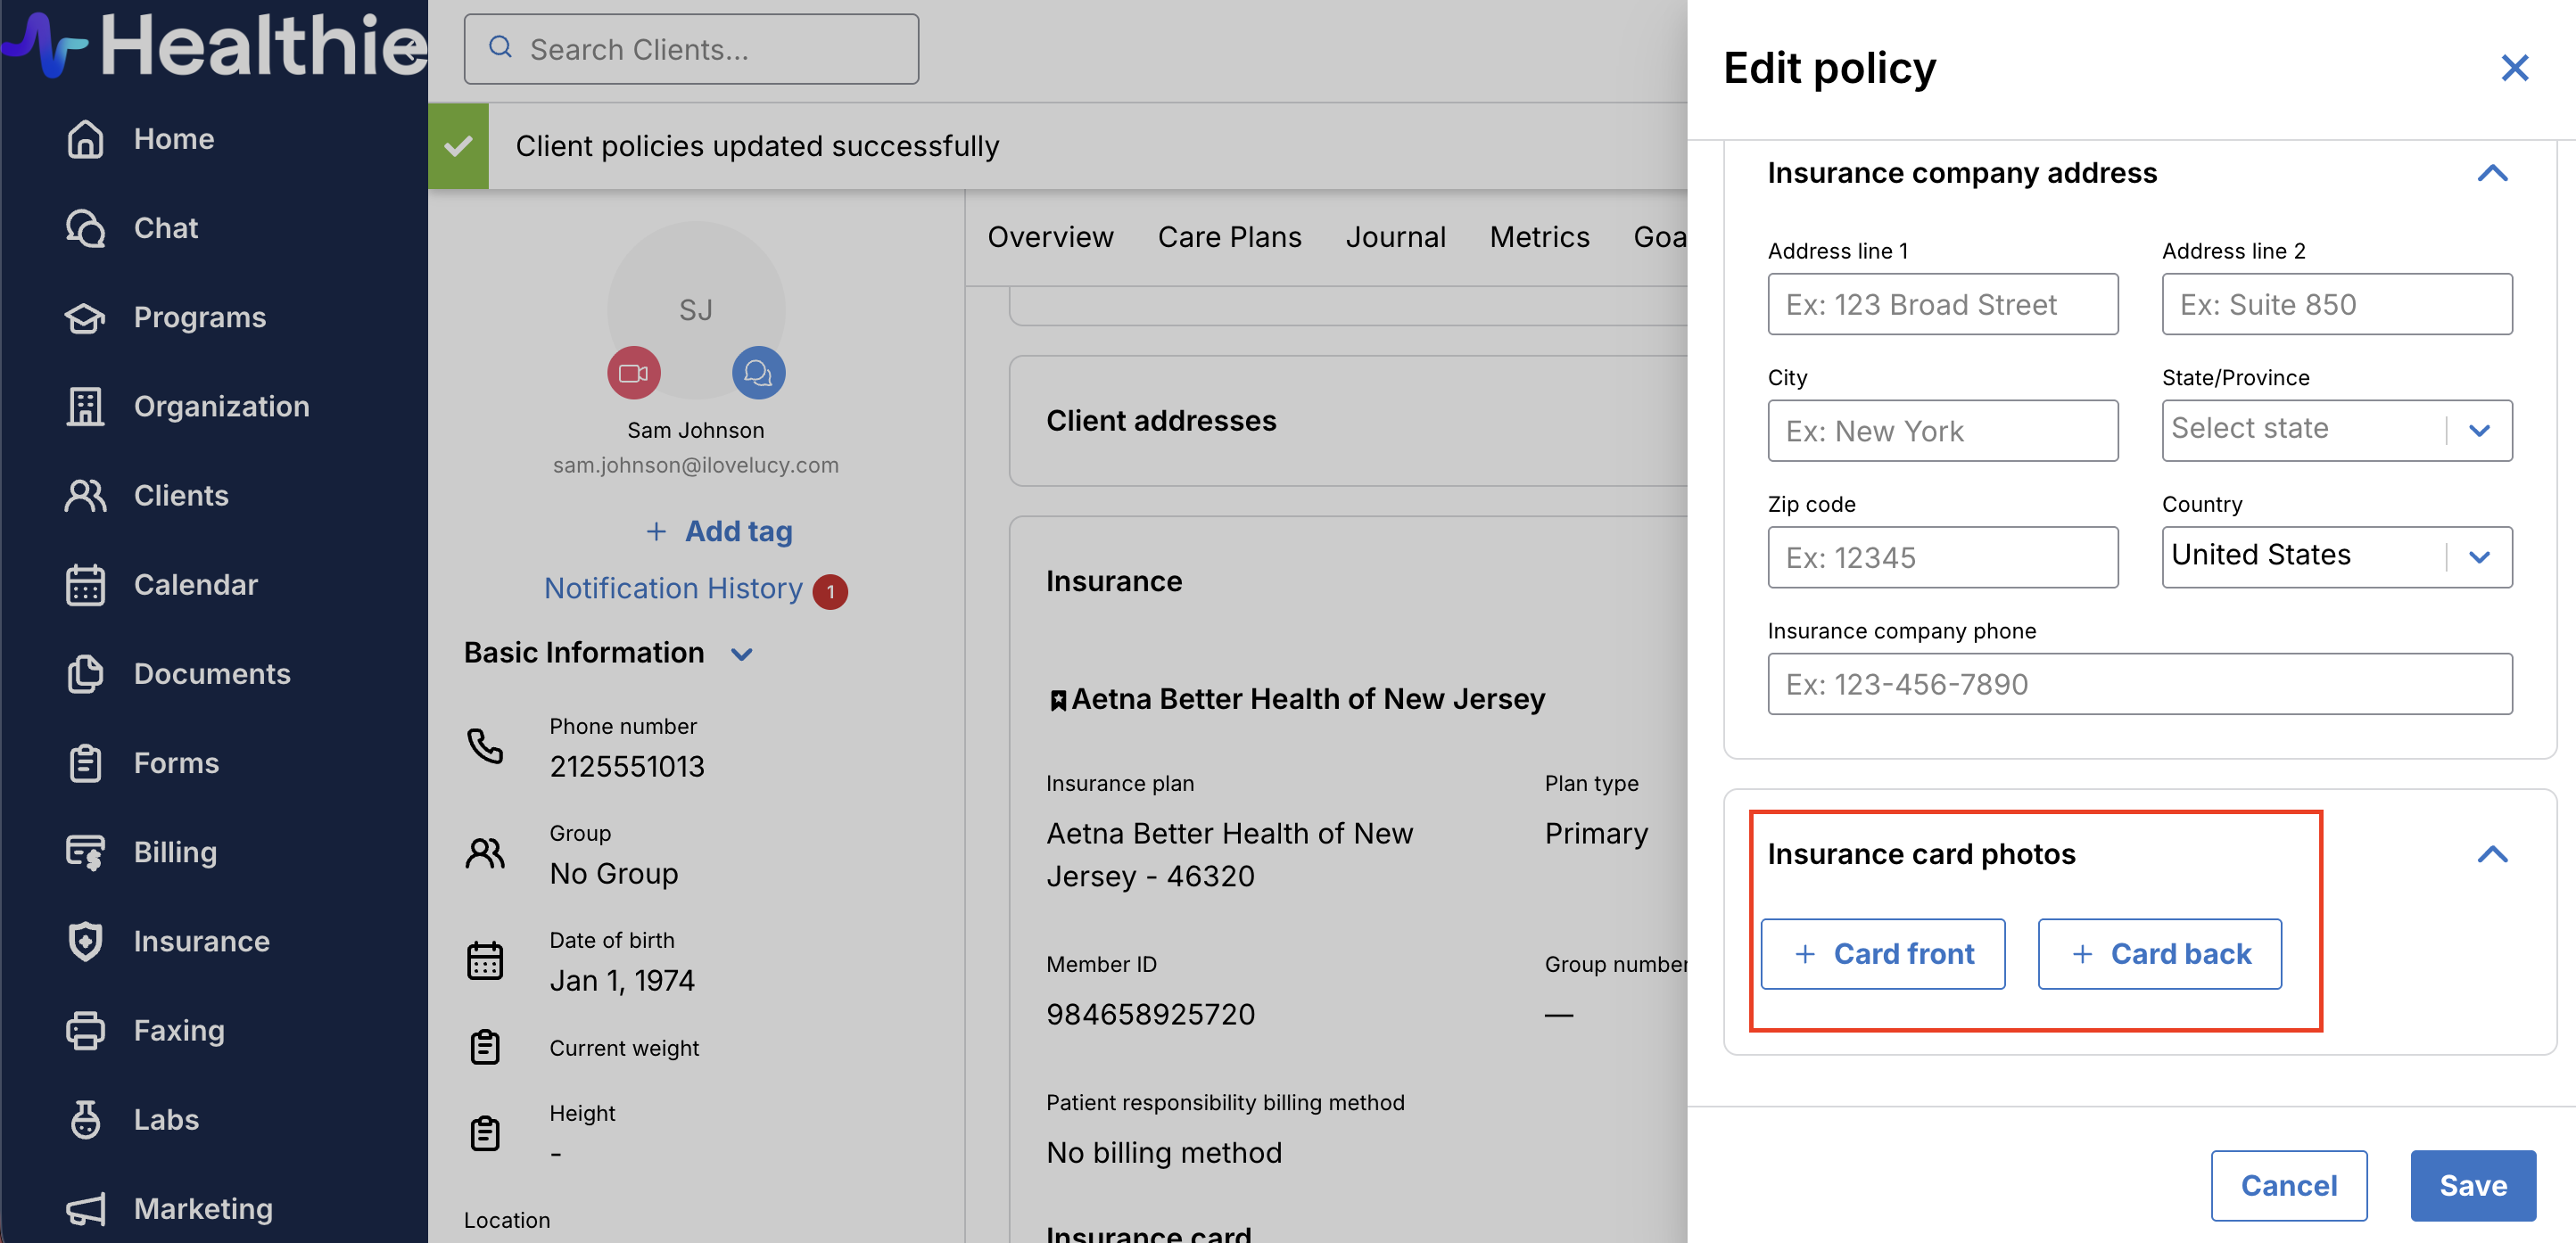Collapse the Insurance card photos section
This screenshot has height=1243, width=2576.
(x=2491, y=854)
